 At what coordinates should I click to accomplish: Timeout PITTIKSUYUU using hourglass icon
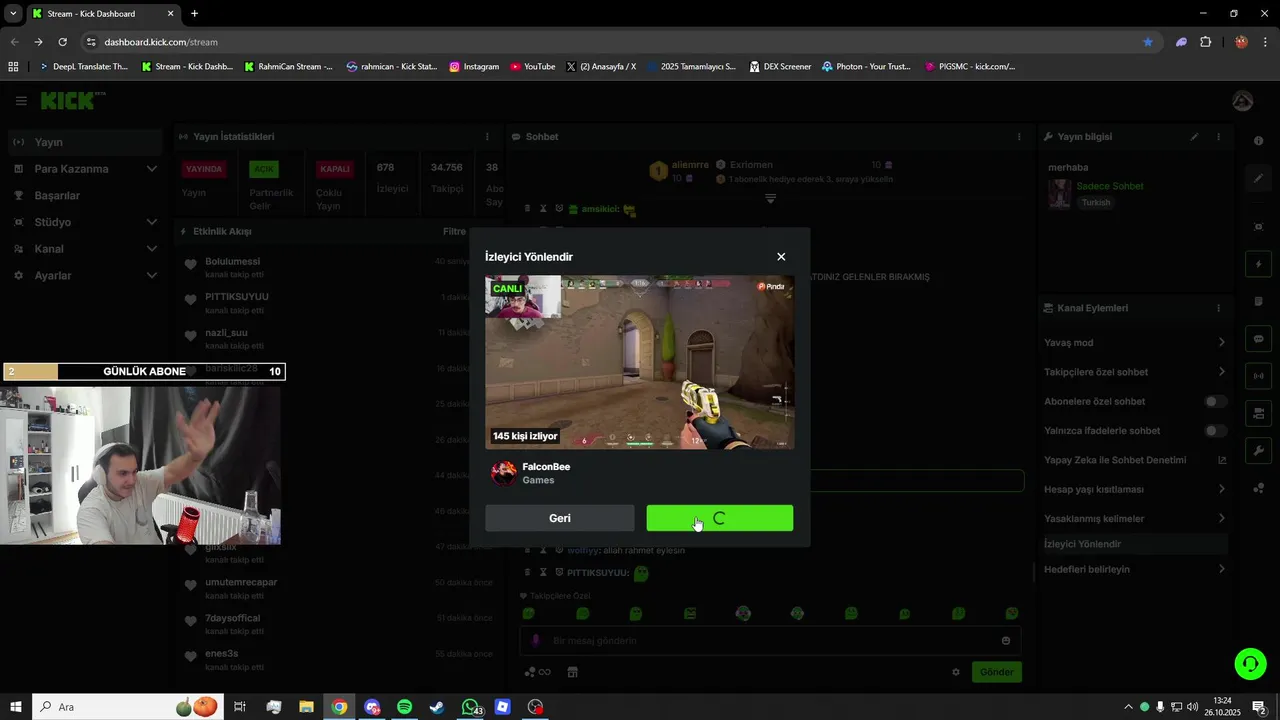(543, 573)
